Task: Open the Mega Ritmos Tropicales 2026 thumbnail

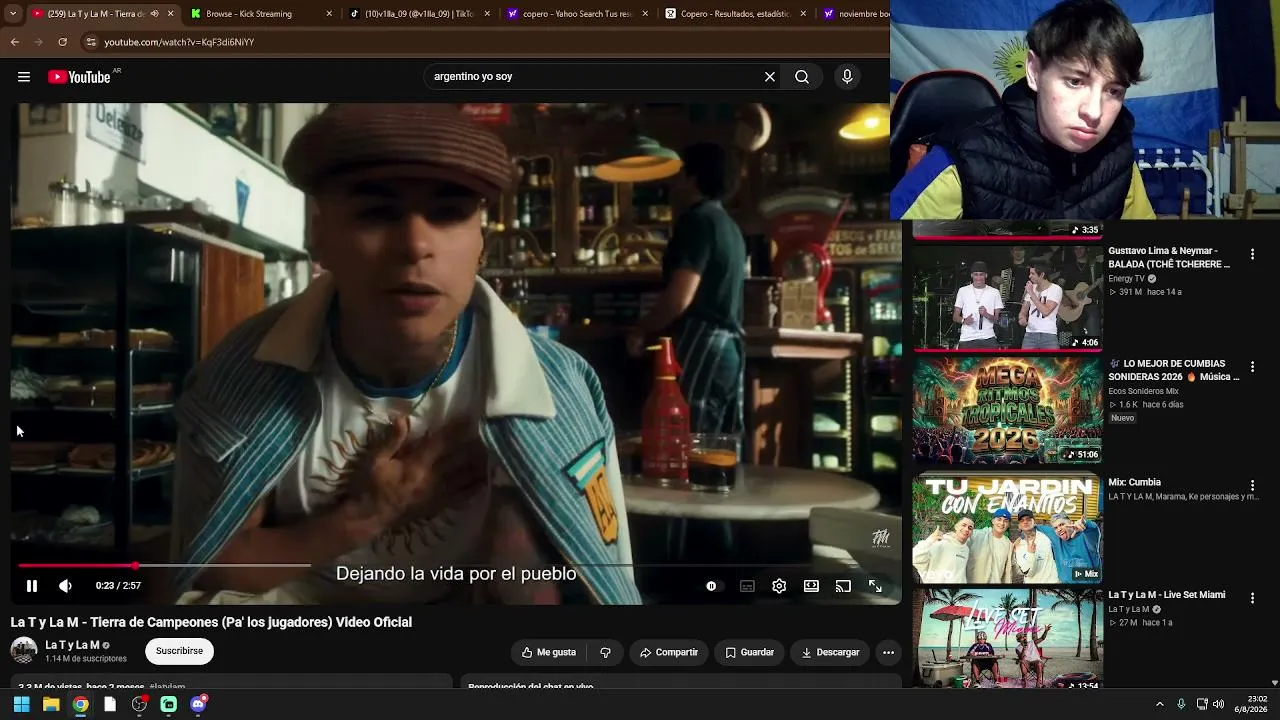Action: (1007, 411)
